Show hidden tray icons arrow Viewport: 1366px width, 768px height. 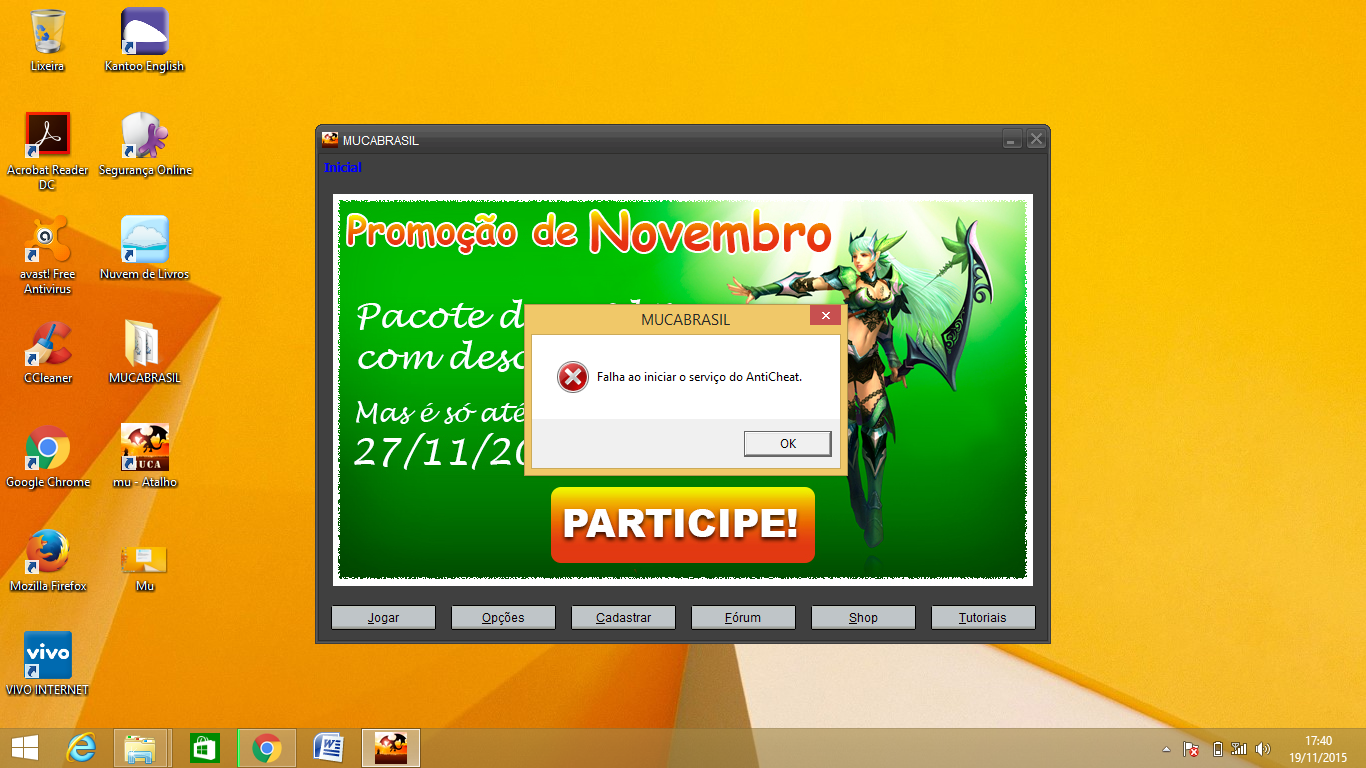pyautogui.click(x=1166, y=749)
